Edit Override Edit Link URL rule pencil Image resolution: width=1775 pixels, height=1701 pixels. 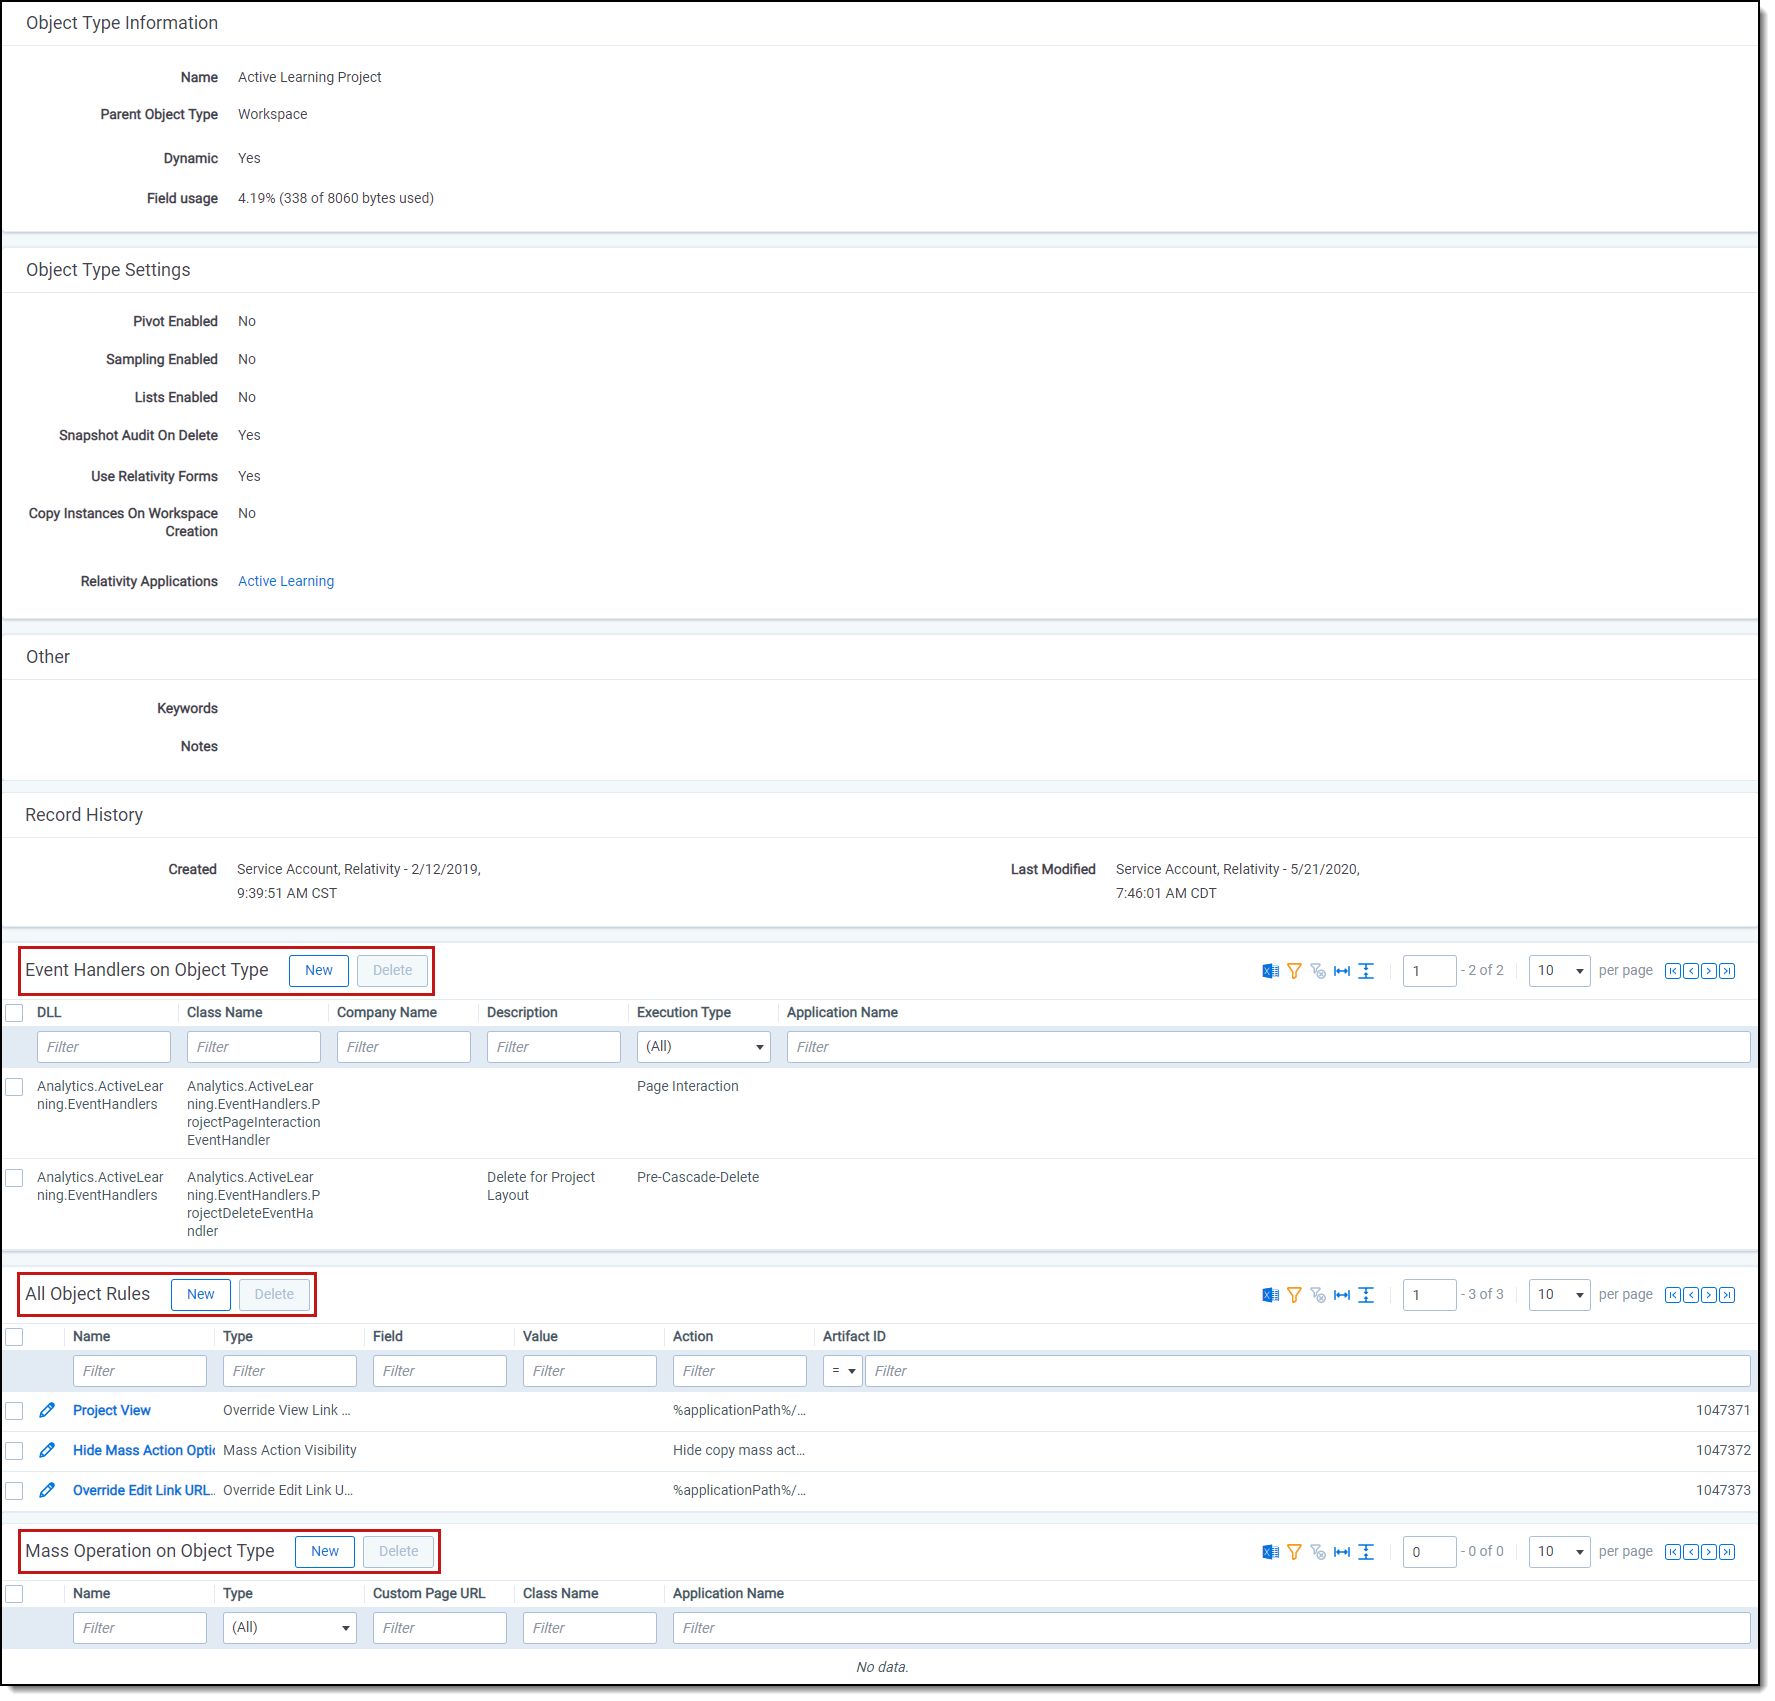coord(47,1490)
